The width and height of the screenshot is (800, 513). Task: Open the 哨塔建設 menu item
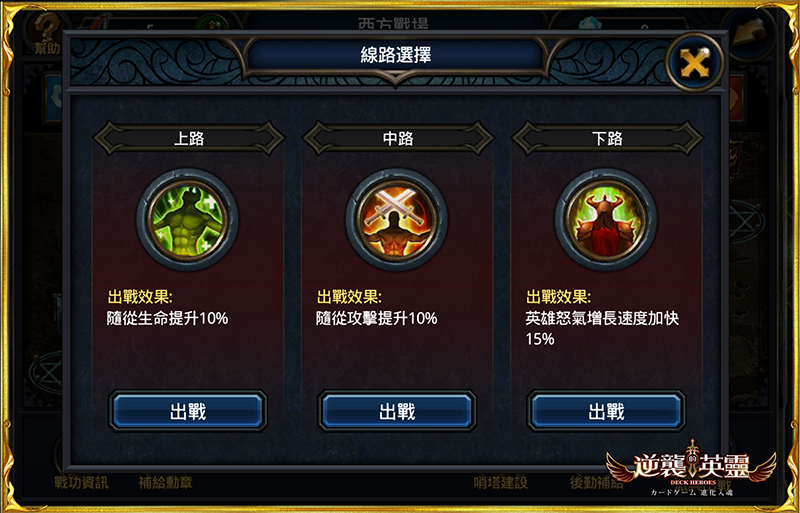[x=500, y=482]
